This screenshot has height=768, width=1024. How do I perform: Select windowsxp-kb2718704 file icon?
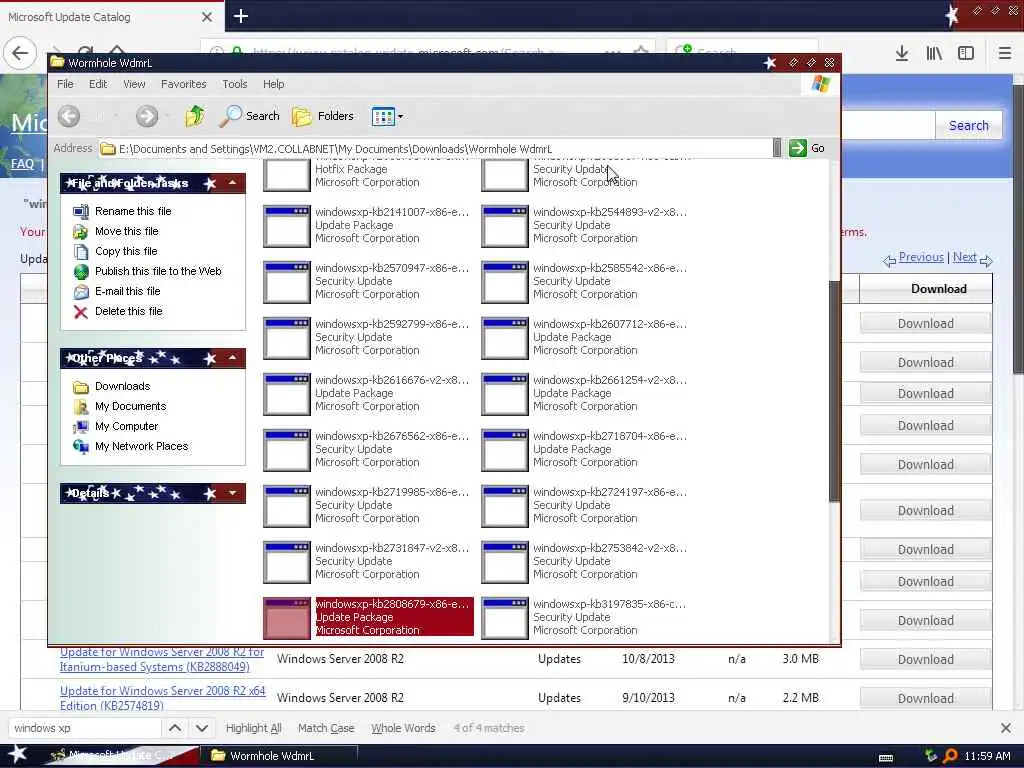pyautogui.click(x=505, y=451)
